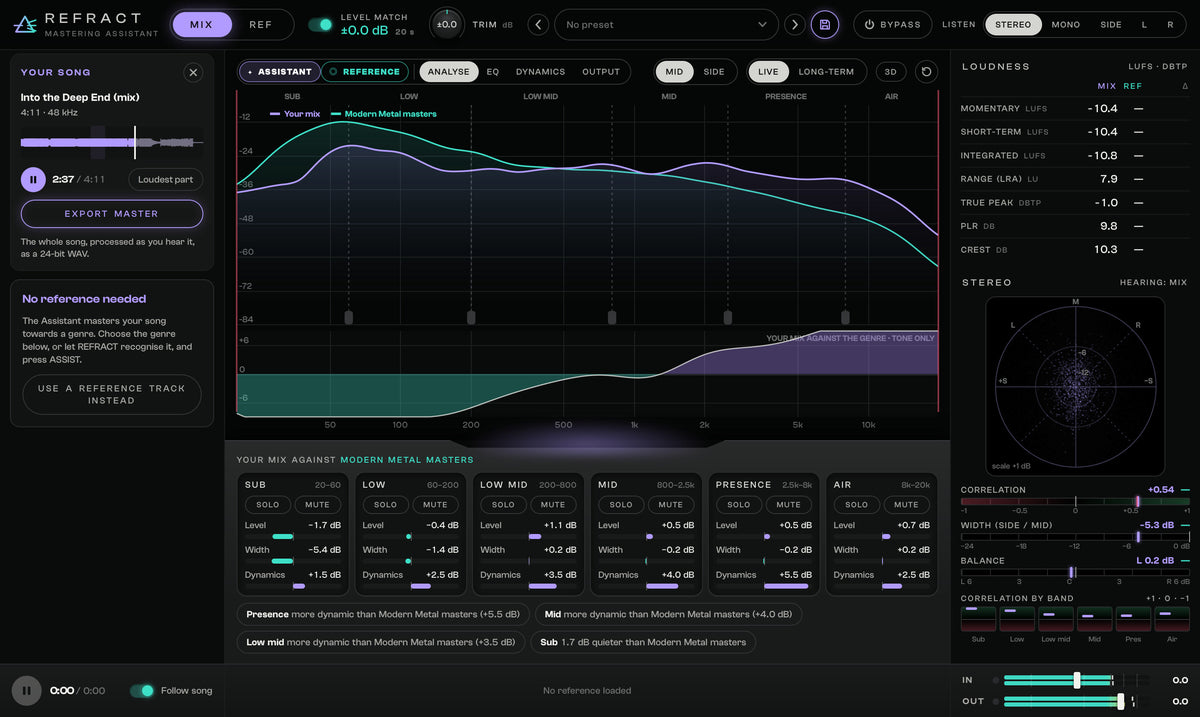Mute the LOW MID band
The width and height of the screenshot is (1200, 717).
pos(553,505)
